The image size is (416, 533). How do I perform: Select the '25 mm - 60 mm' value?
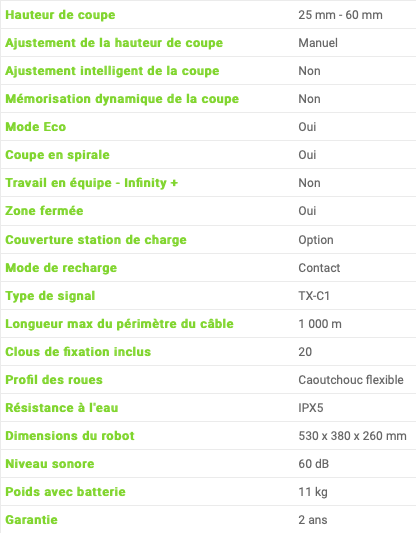point(340,15)
